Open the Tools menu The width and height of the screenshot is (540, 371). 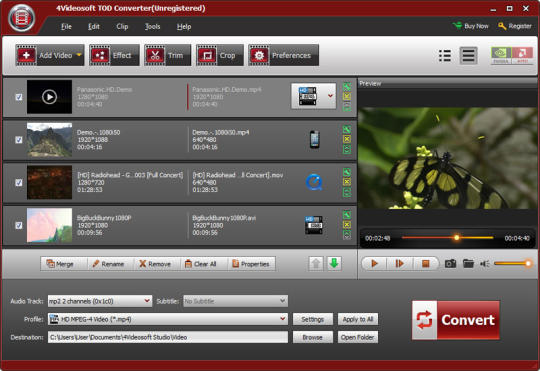153,27
